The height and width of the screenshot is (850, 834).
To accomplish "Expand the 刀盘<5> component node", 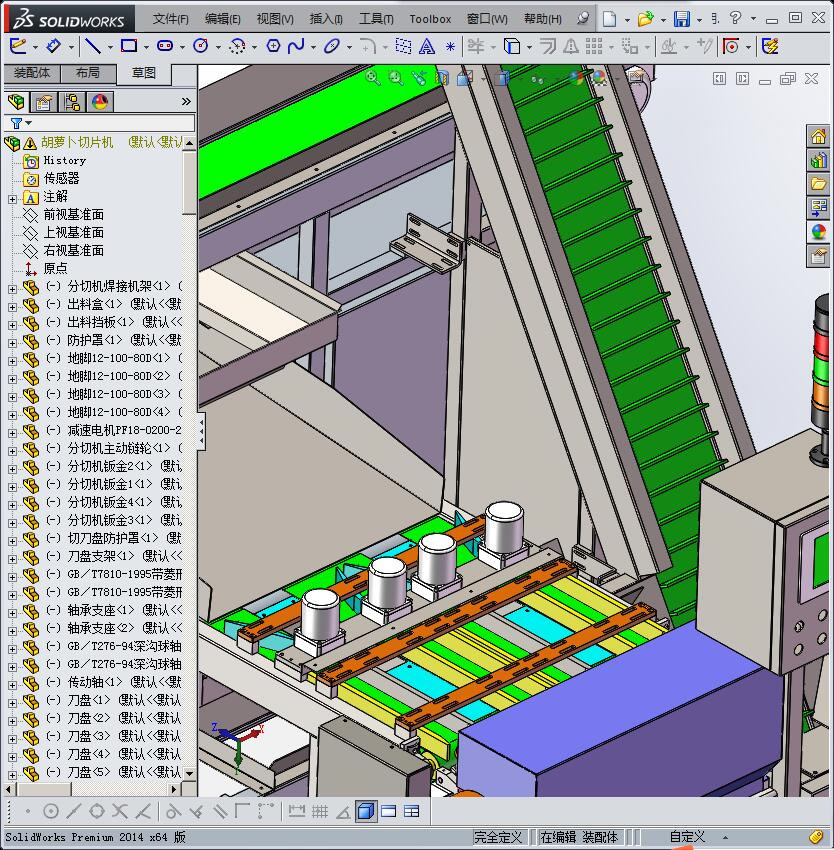I will [x=12, y=775].
